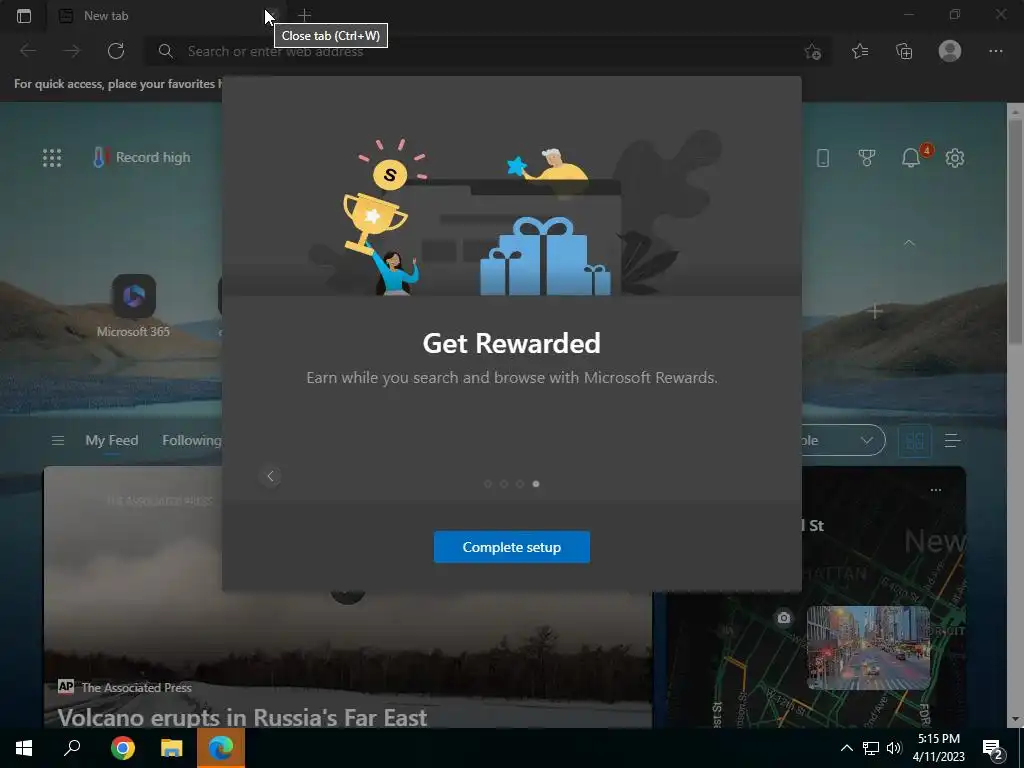Add a quick link with plus icon
1024x768 pixels.
pyautogui.click(x=874, y=312)
